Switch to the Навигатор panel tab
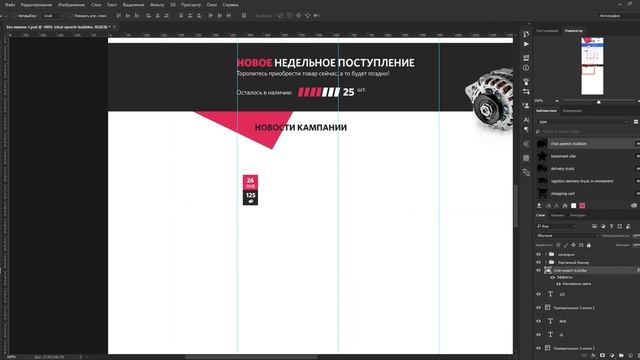The image size is (640, 360). (x=573, y=31)
